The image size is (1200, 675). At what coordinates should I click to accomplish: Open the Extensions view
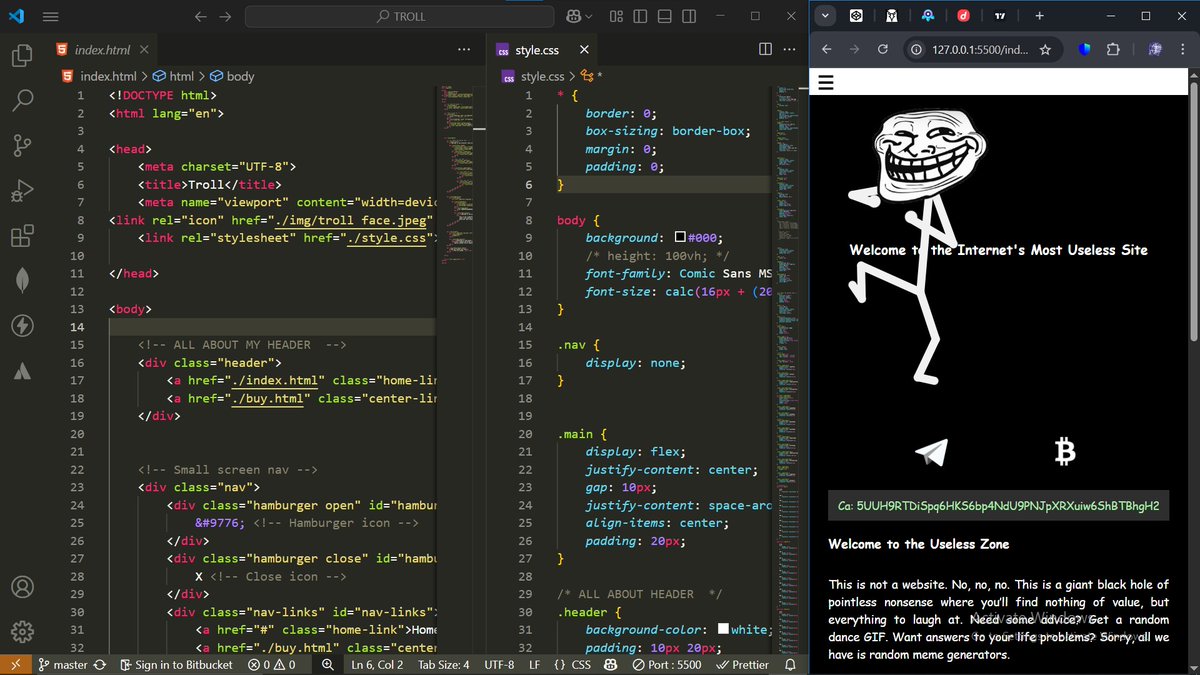22,236
